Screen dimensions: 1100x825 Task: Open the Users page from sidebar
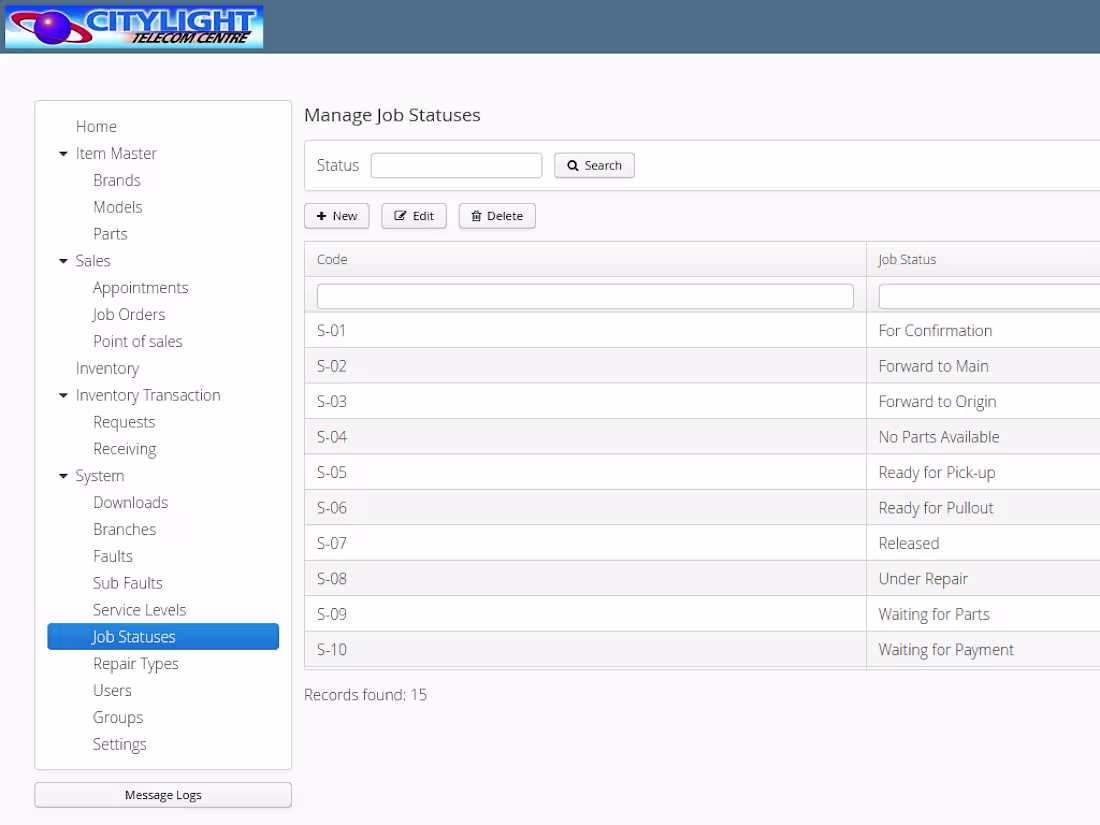(x=112, y=690)
